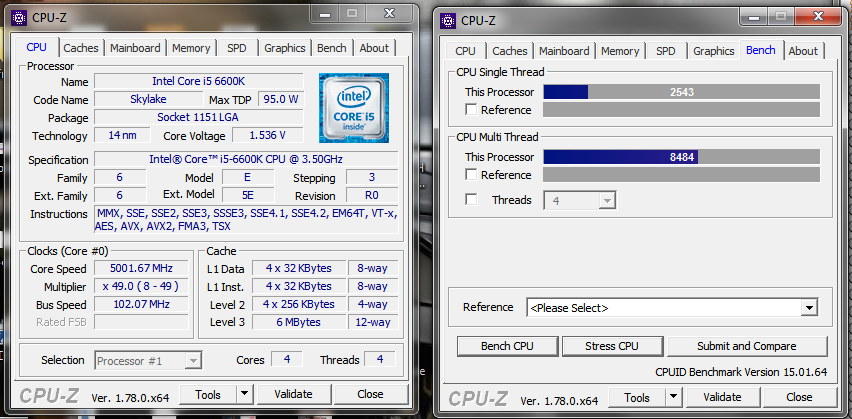Screen dimensions: 852x419
Task: Switch to Bench tab in left CPU-Z window
Action: pos(331,48)
